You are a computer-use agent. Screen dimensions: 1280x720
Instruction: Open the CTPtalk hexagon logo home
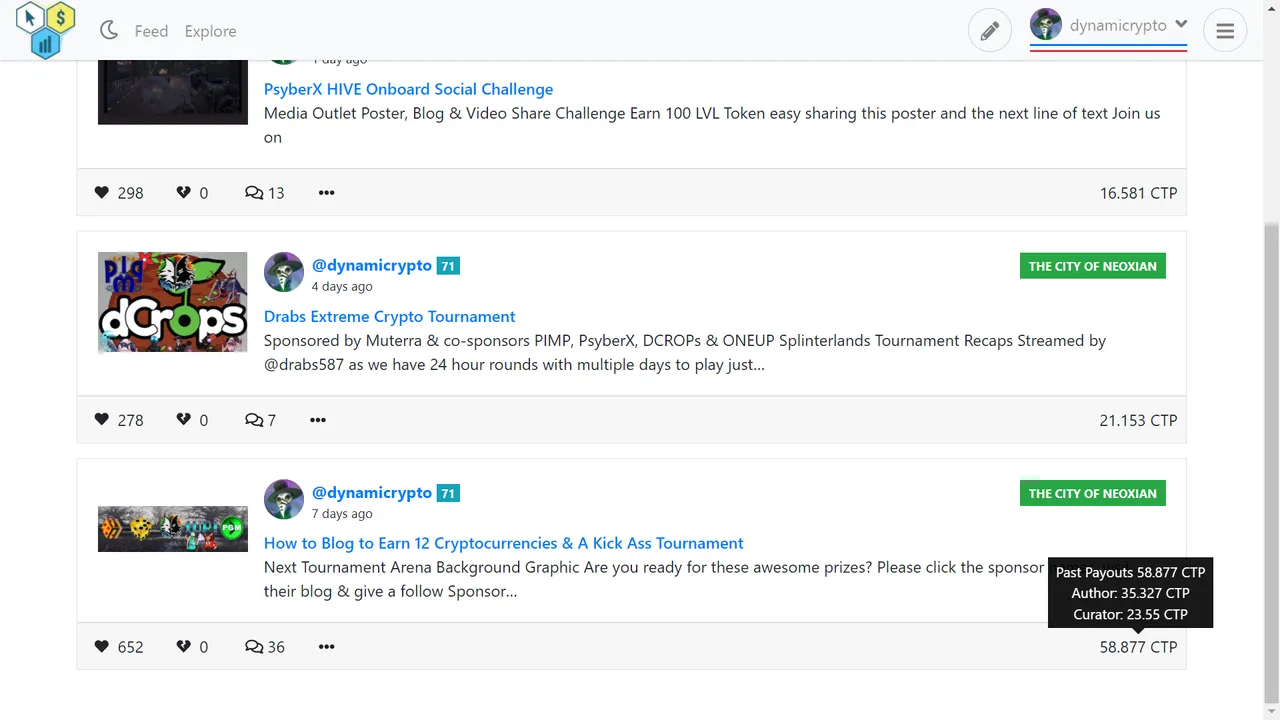[46, 30]
